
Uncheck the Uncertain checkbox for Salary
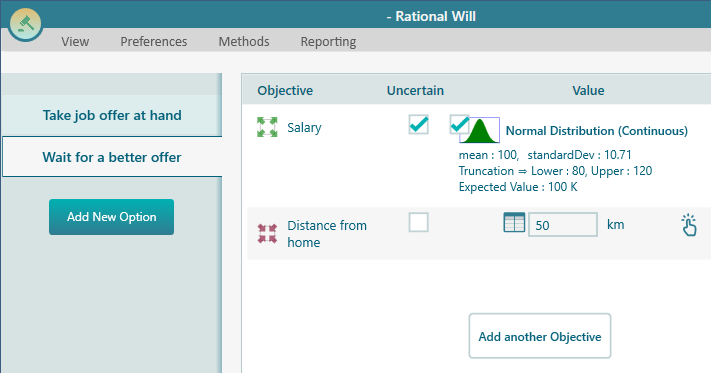(419, 125)
